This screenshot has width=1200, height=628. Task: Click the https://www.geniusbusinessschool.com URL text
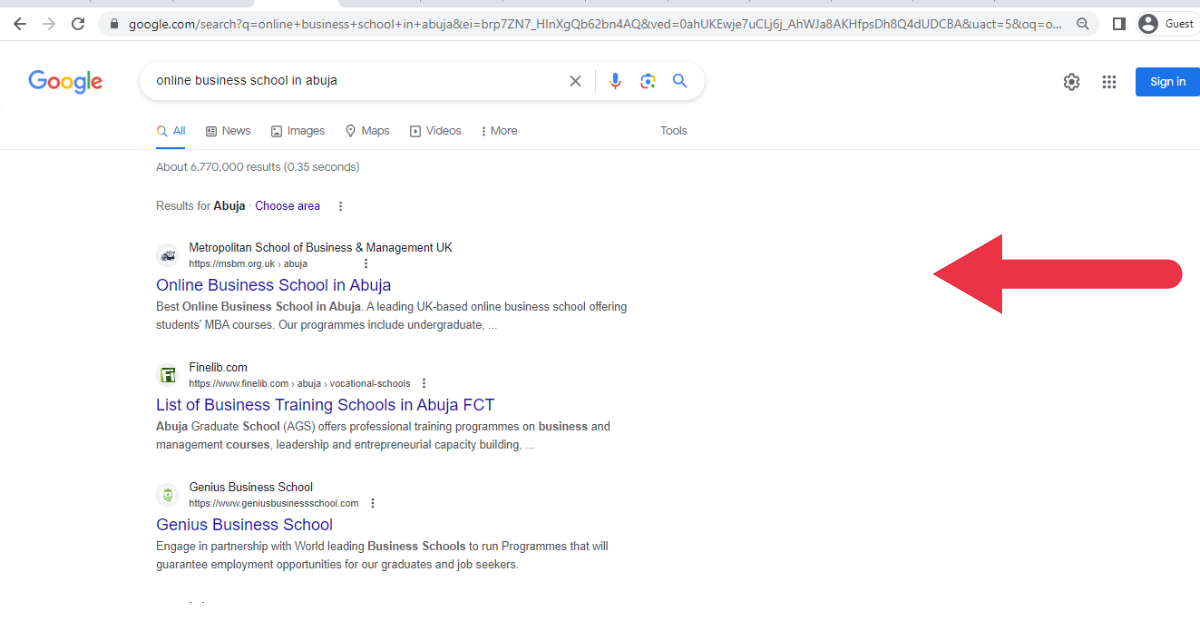273,504
